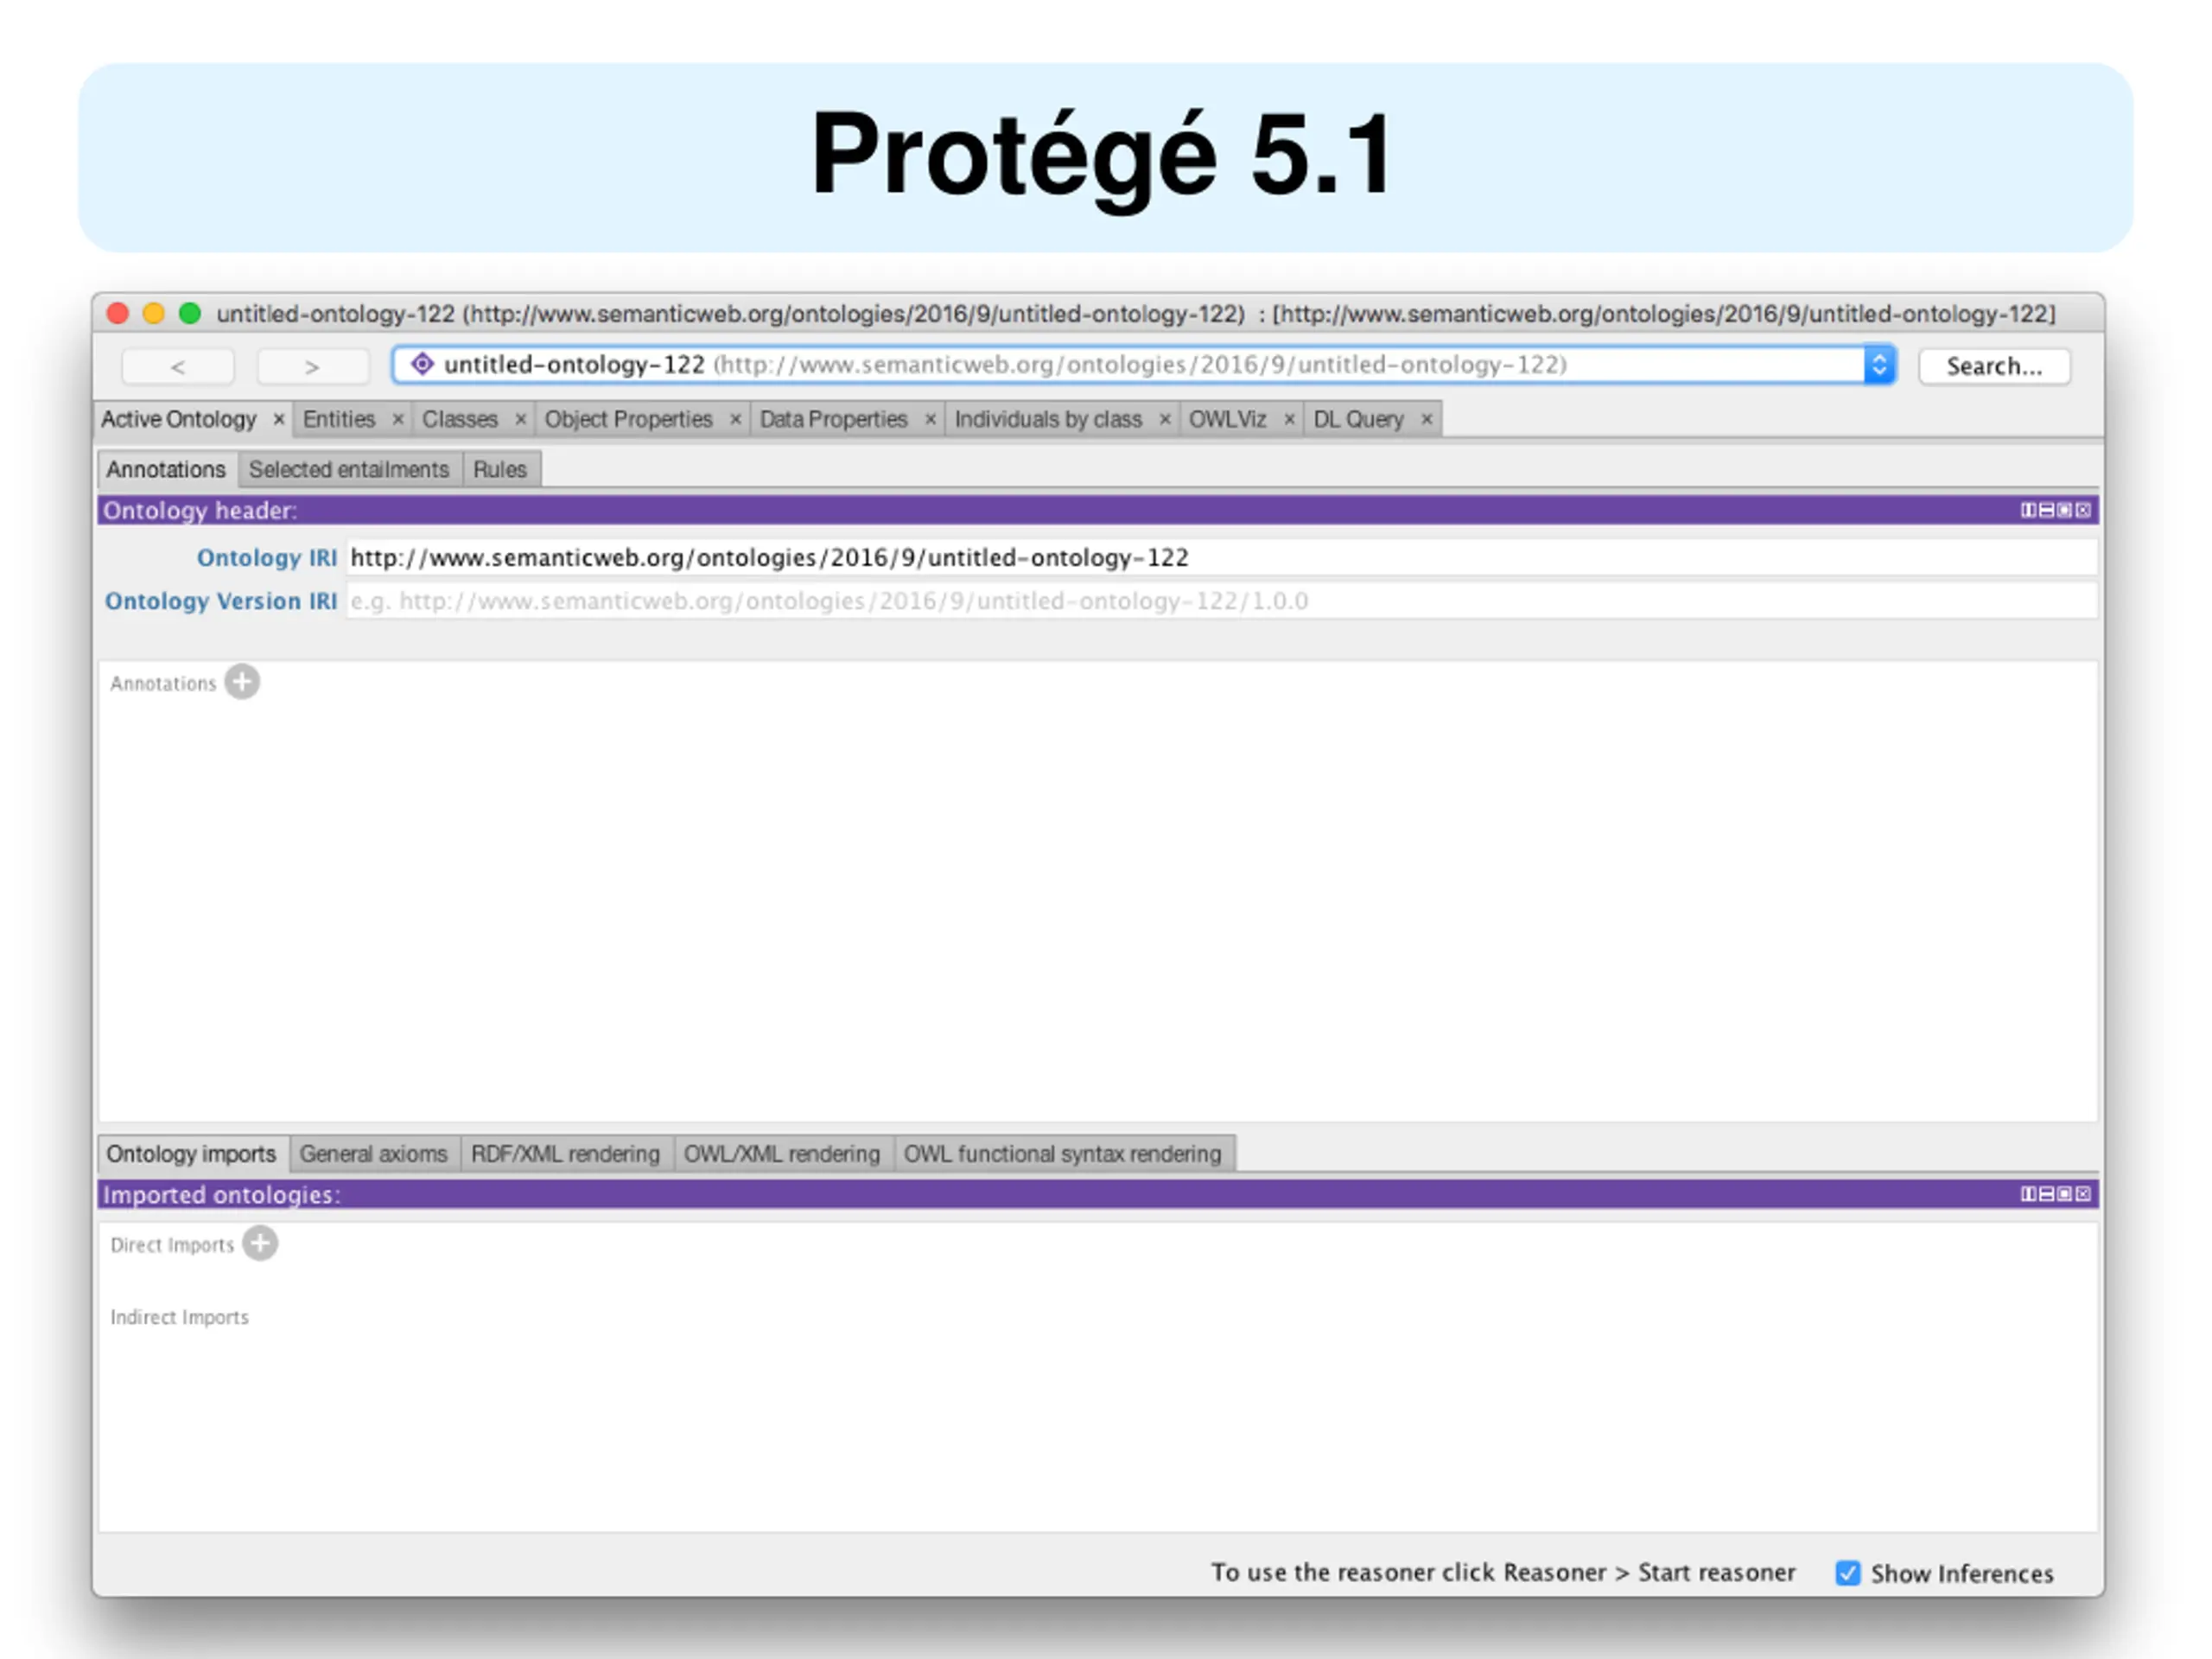Add annotation with the Annotations plus icon
The height and width of the screenshot is (1659, 2212).
click(242, 682)
